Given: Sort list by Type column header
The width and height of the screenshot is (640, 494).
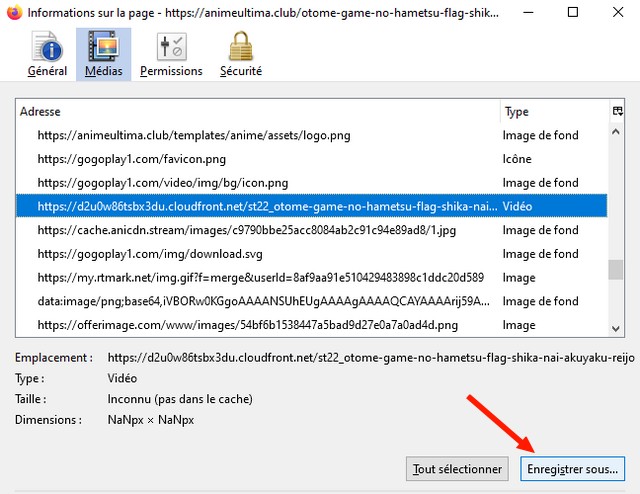Looking at the screenshot, I should (555, 111).
